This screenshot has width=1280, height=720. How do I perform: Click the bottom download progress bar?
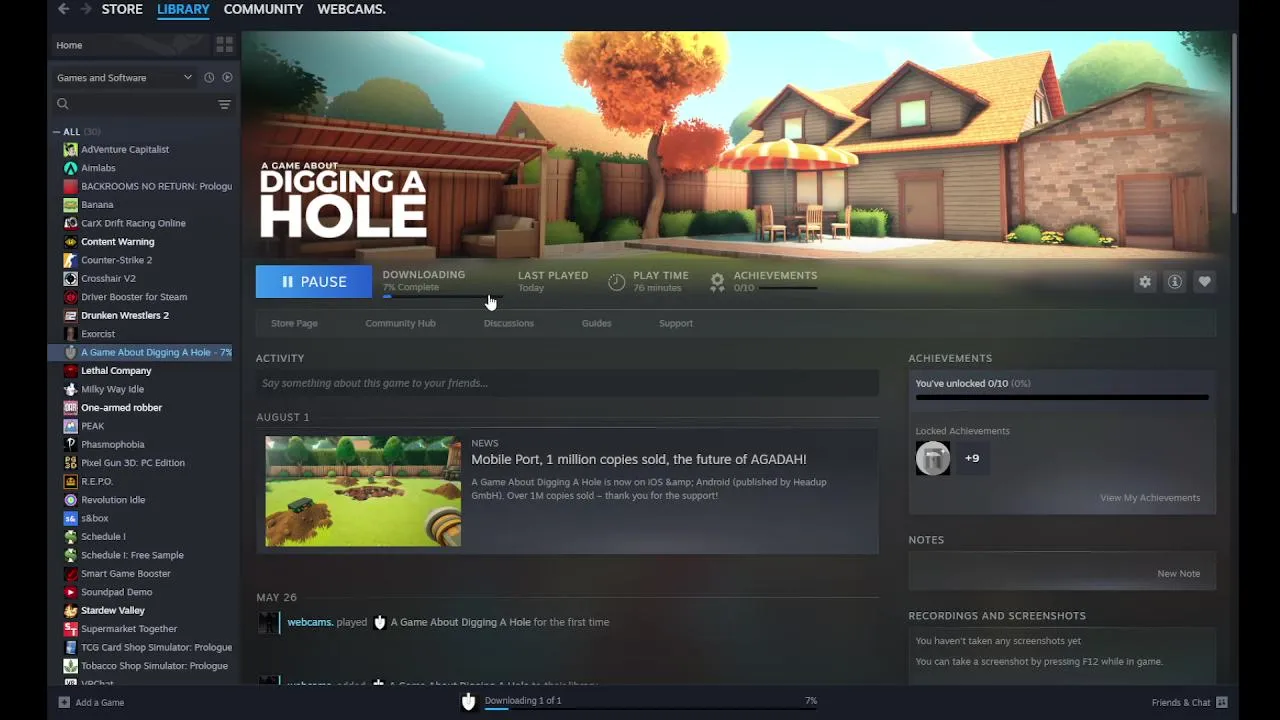(651, 710)
